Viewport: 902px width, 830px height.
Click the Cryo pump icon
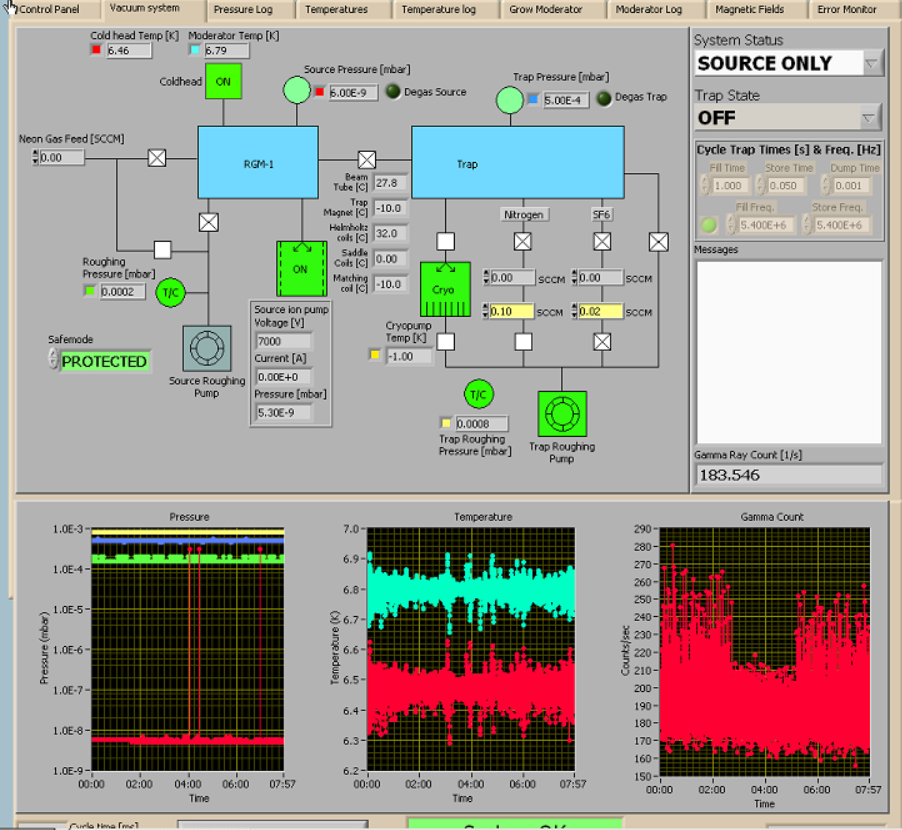coord(444,289)
